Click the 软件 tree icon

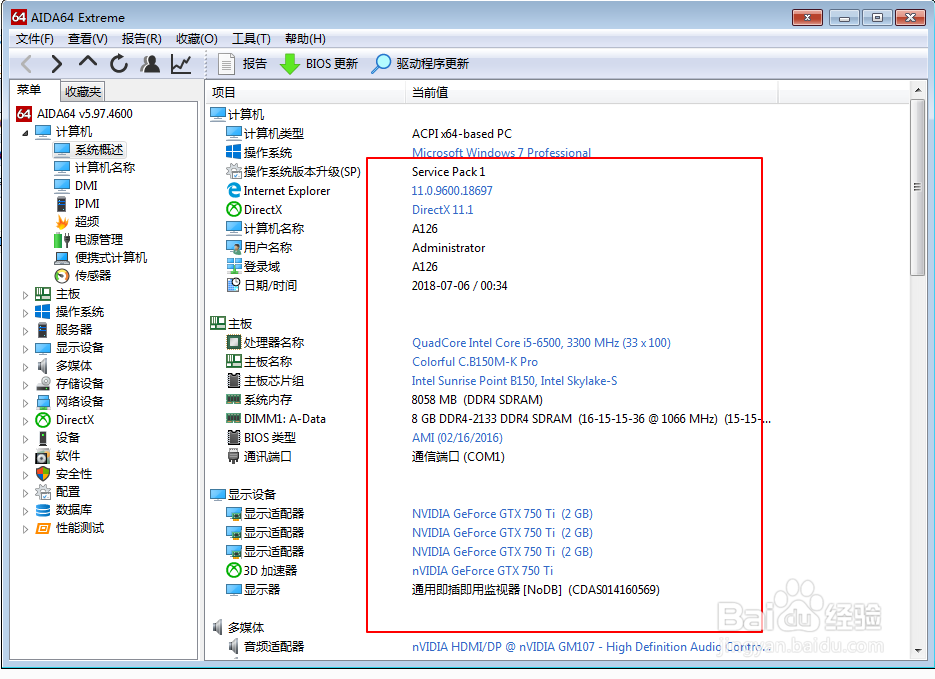(x=42, y=457)
